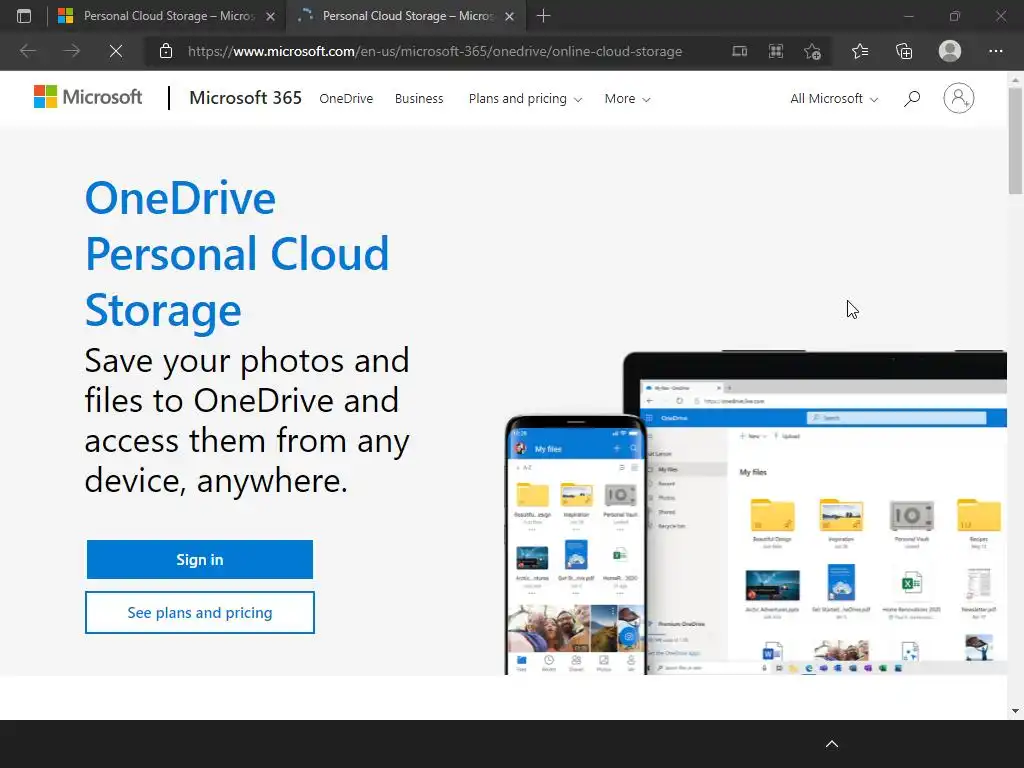Image resolution: width=1024 pixels, height=768 pixels.
Task: Open the OneDrive nav item
Action: point(346,99)
